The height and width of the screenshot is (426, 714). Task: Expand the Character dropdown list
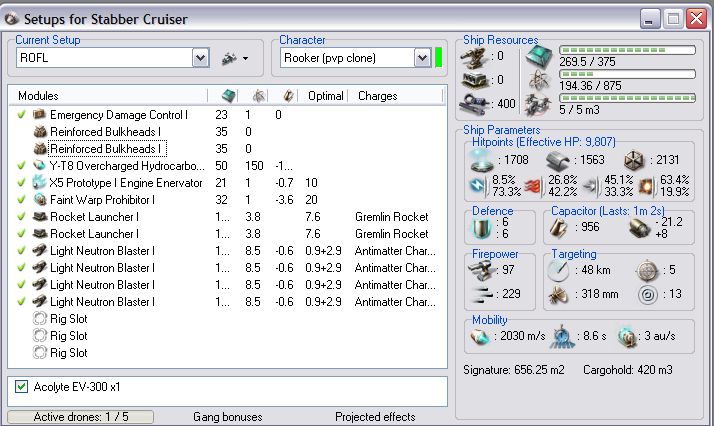[x=422, y=58]
